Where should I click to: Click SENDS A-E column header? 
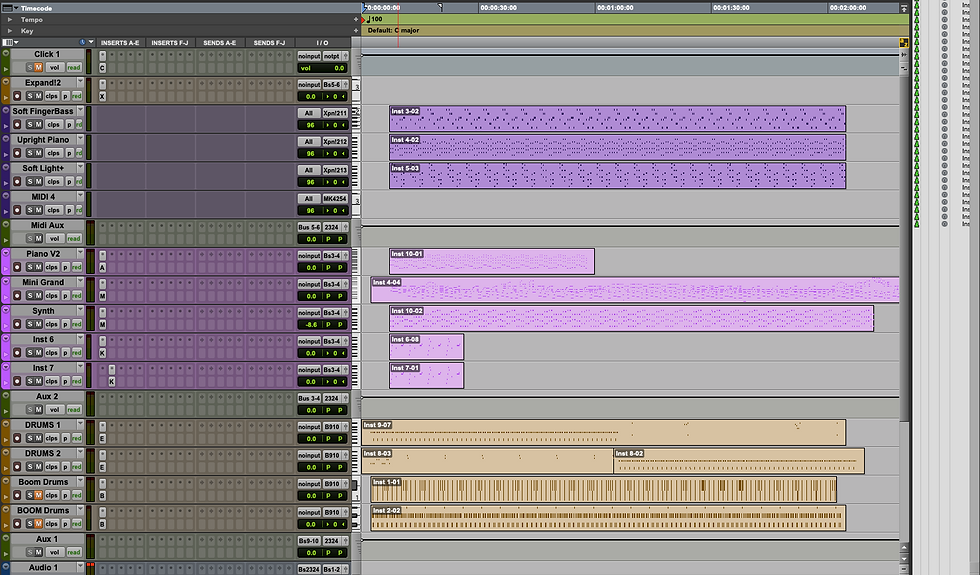point(219,43)
